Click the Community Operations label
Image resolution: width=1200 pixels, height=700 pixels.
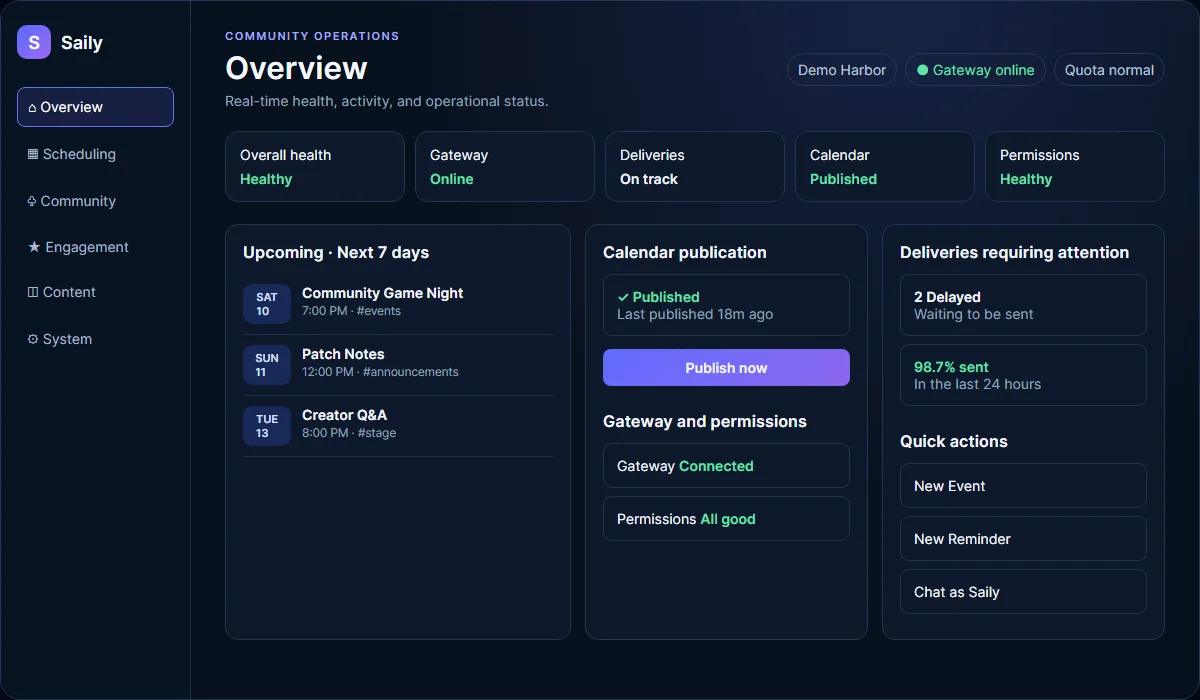(312, 36)
